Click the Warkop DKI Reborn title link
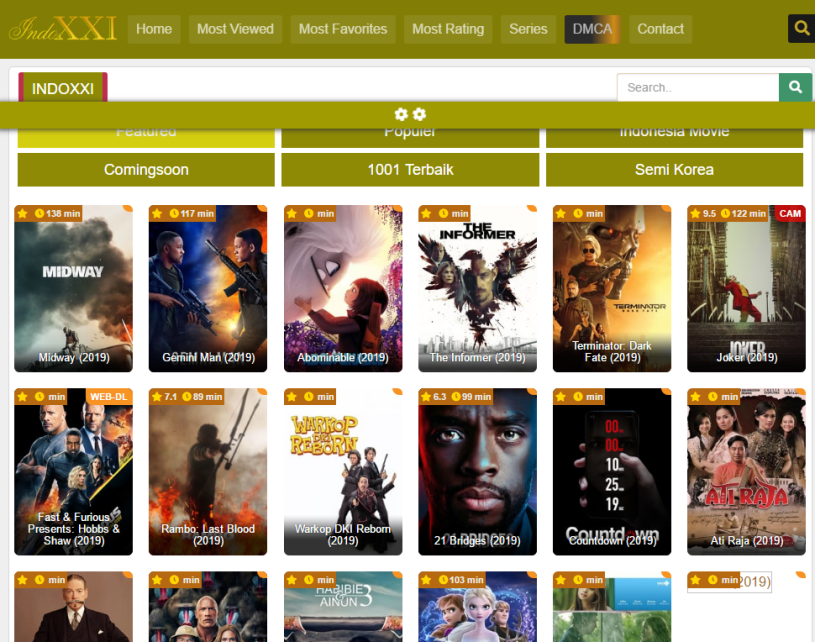This screenshot has width=815, height=642. [343, 534]
